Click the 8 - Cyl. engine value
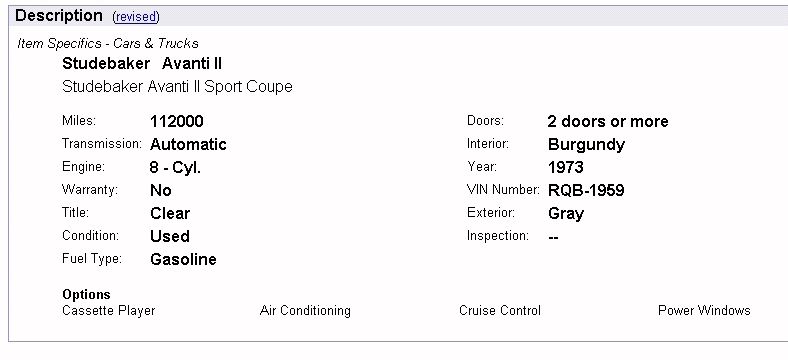 (175, 167)
